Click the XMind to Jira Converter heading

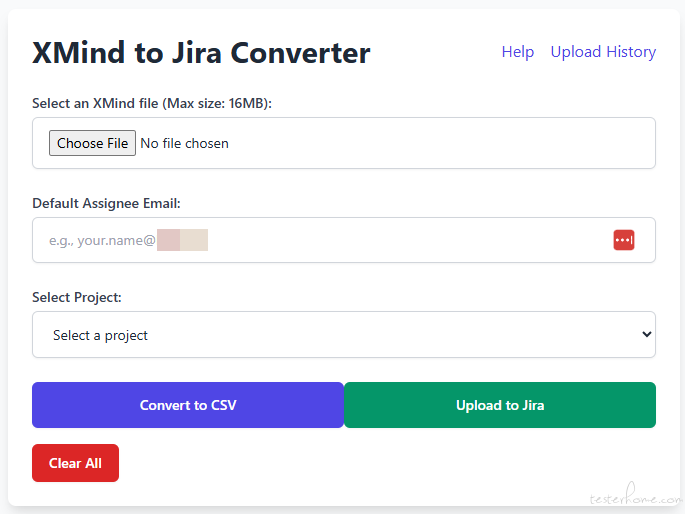point(201,53)
